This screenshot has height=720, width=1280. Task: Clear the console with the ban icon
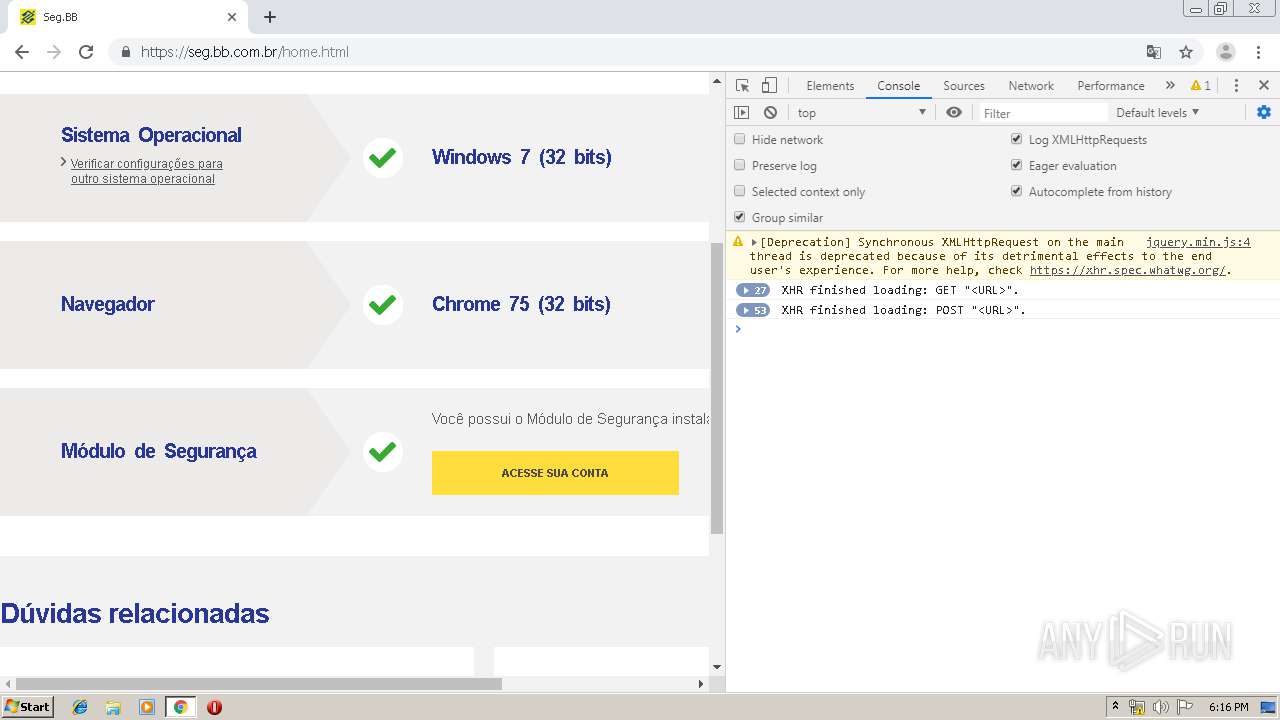(770, 113)
